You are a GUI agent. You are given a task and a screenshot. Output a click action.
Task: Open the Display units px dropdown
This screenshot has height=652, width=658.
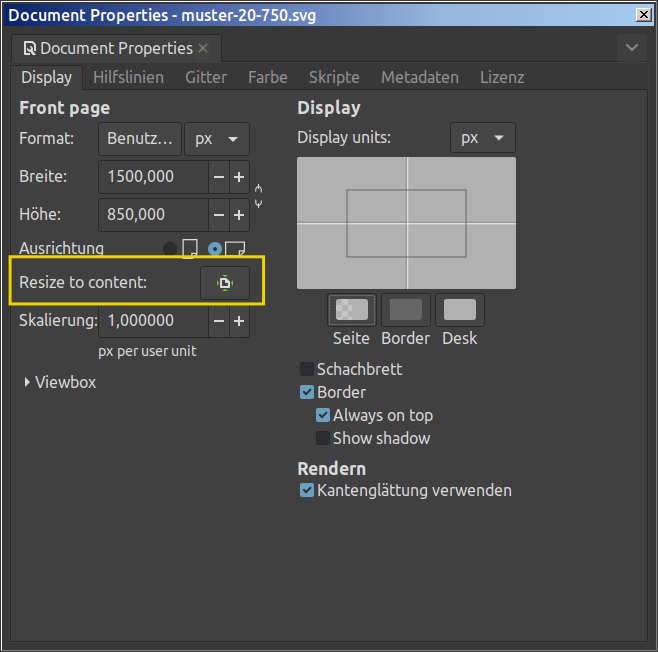(482, 139)
